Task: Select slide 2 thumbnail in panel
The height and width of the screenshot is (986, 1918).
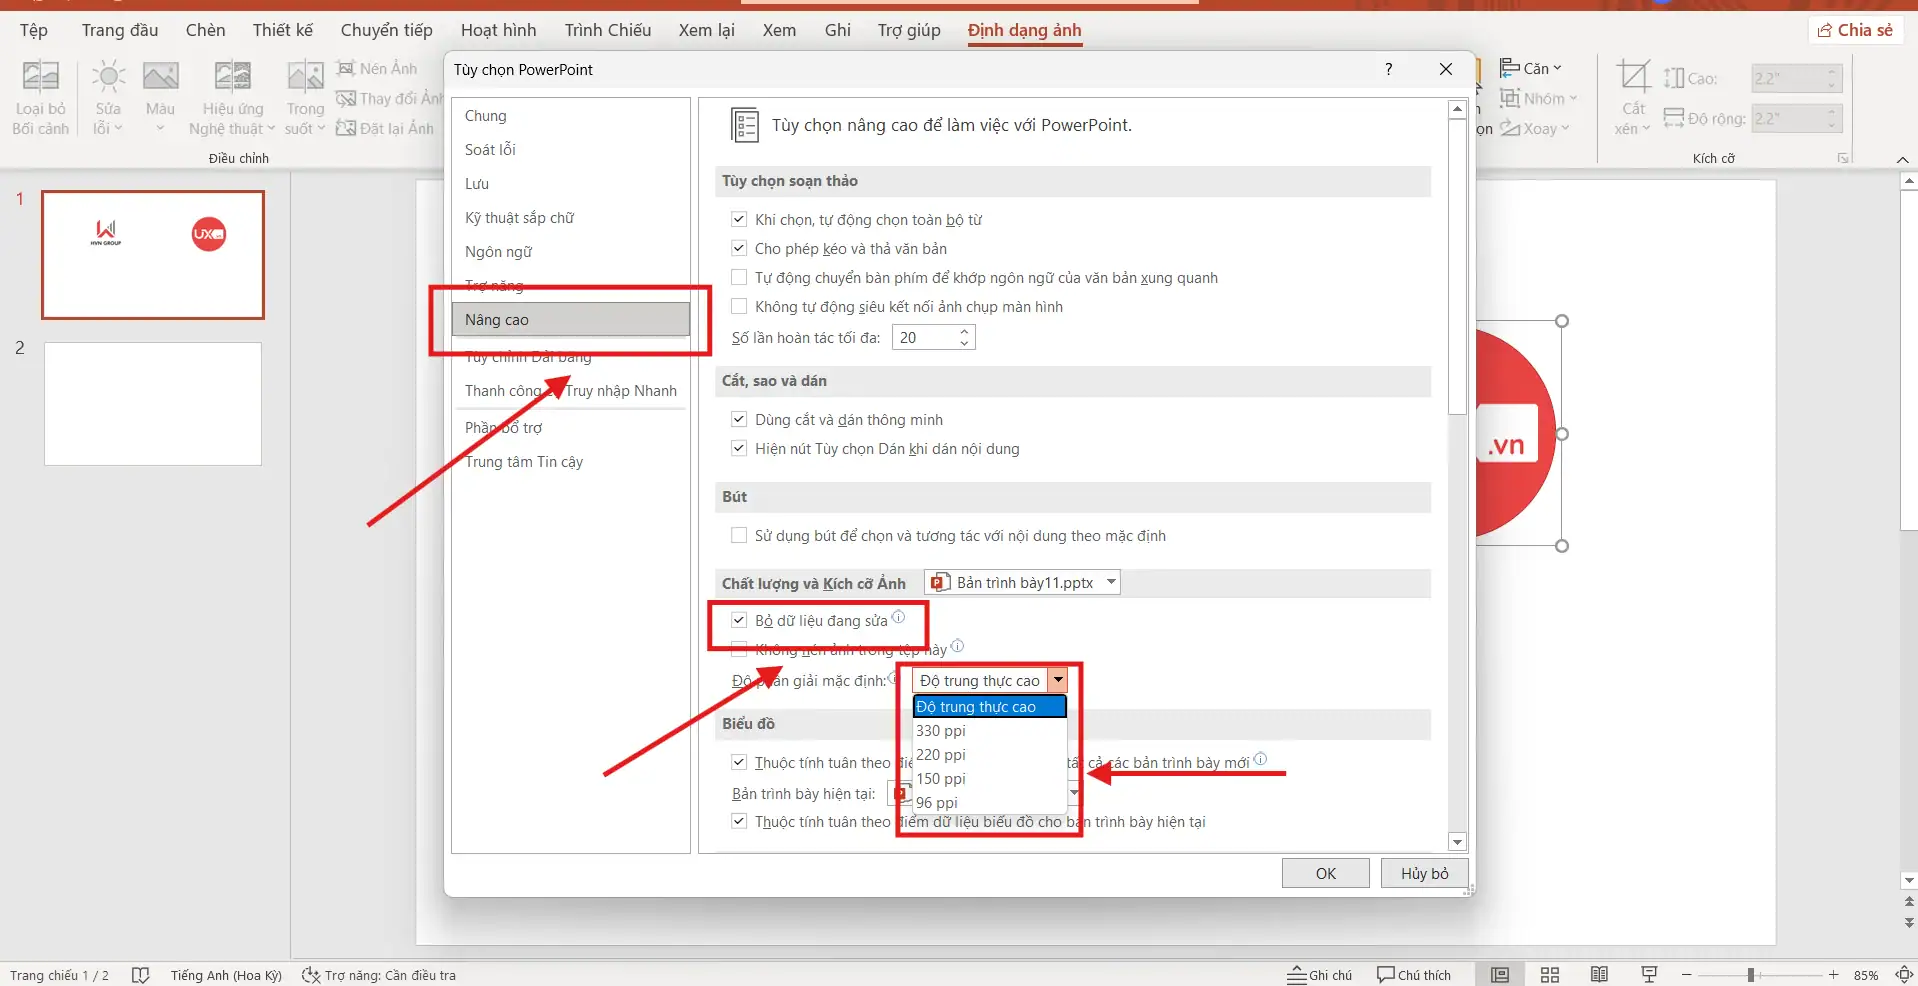Action: coord(151,403)
